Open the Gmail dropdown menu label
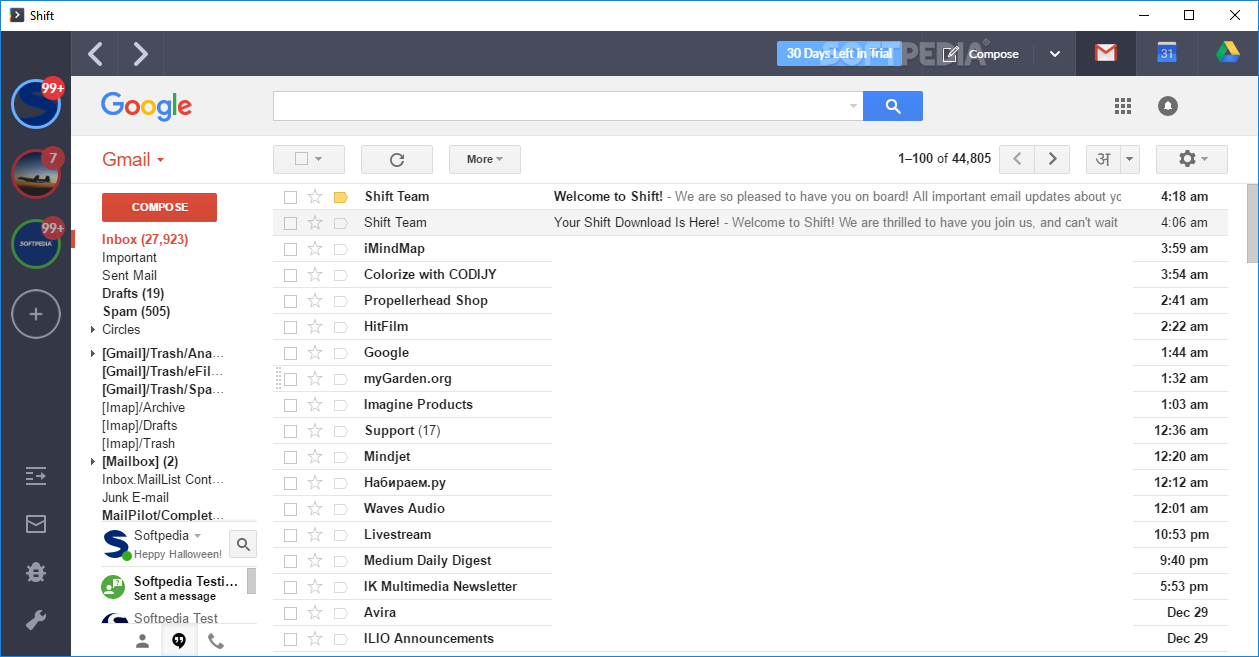 click(x=133, y=160)
